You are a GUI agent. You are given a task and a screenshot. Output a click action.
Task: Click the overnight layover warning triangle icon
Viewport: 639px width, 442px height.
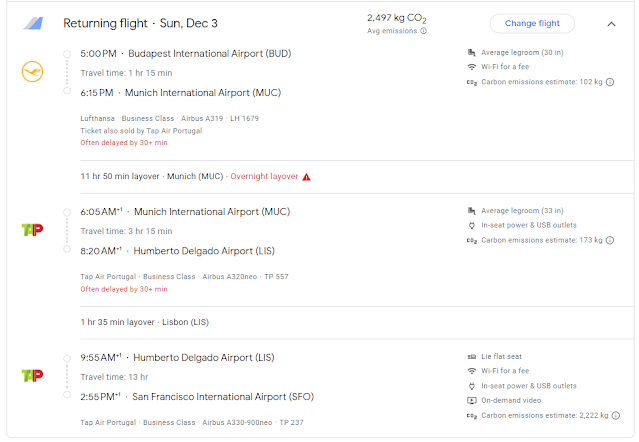pyautogui.click(x=306, y=177)
